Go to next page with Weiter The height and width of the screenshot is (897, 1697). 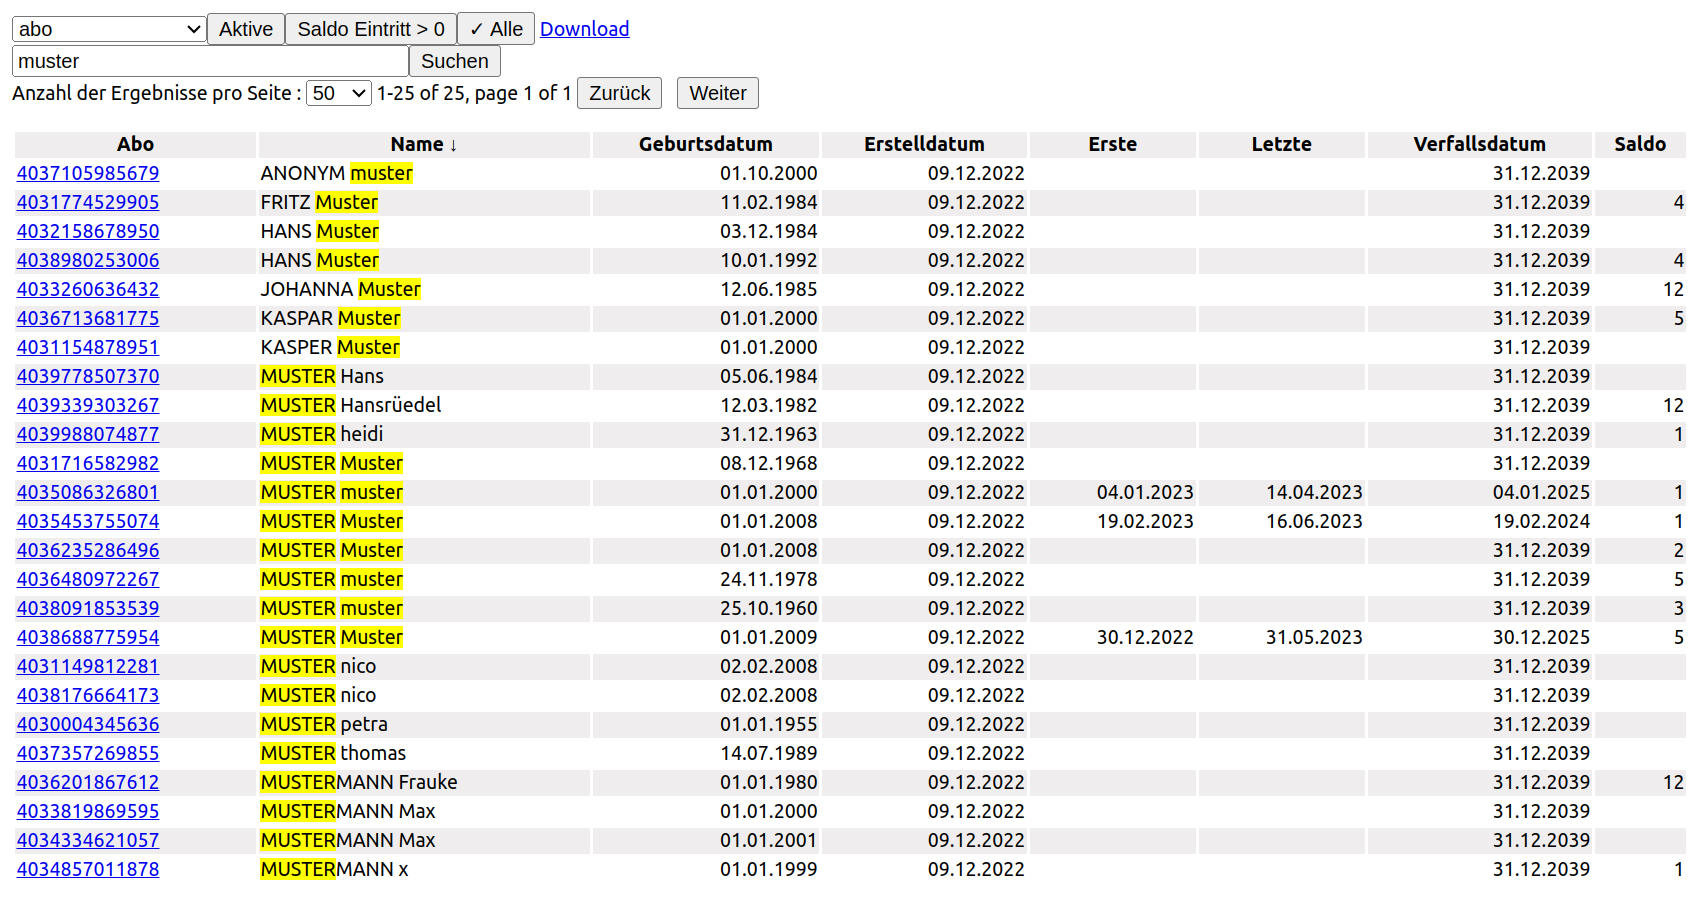tap(717, 93)
